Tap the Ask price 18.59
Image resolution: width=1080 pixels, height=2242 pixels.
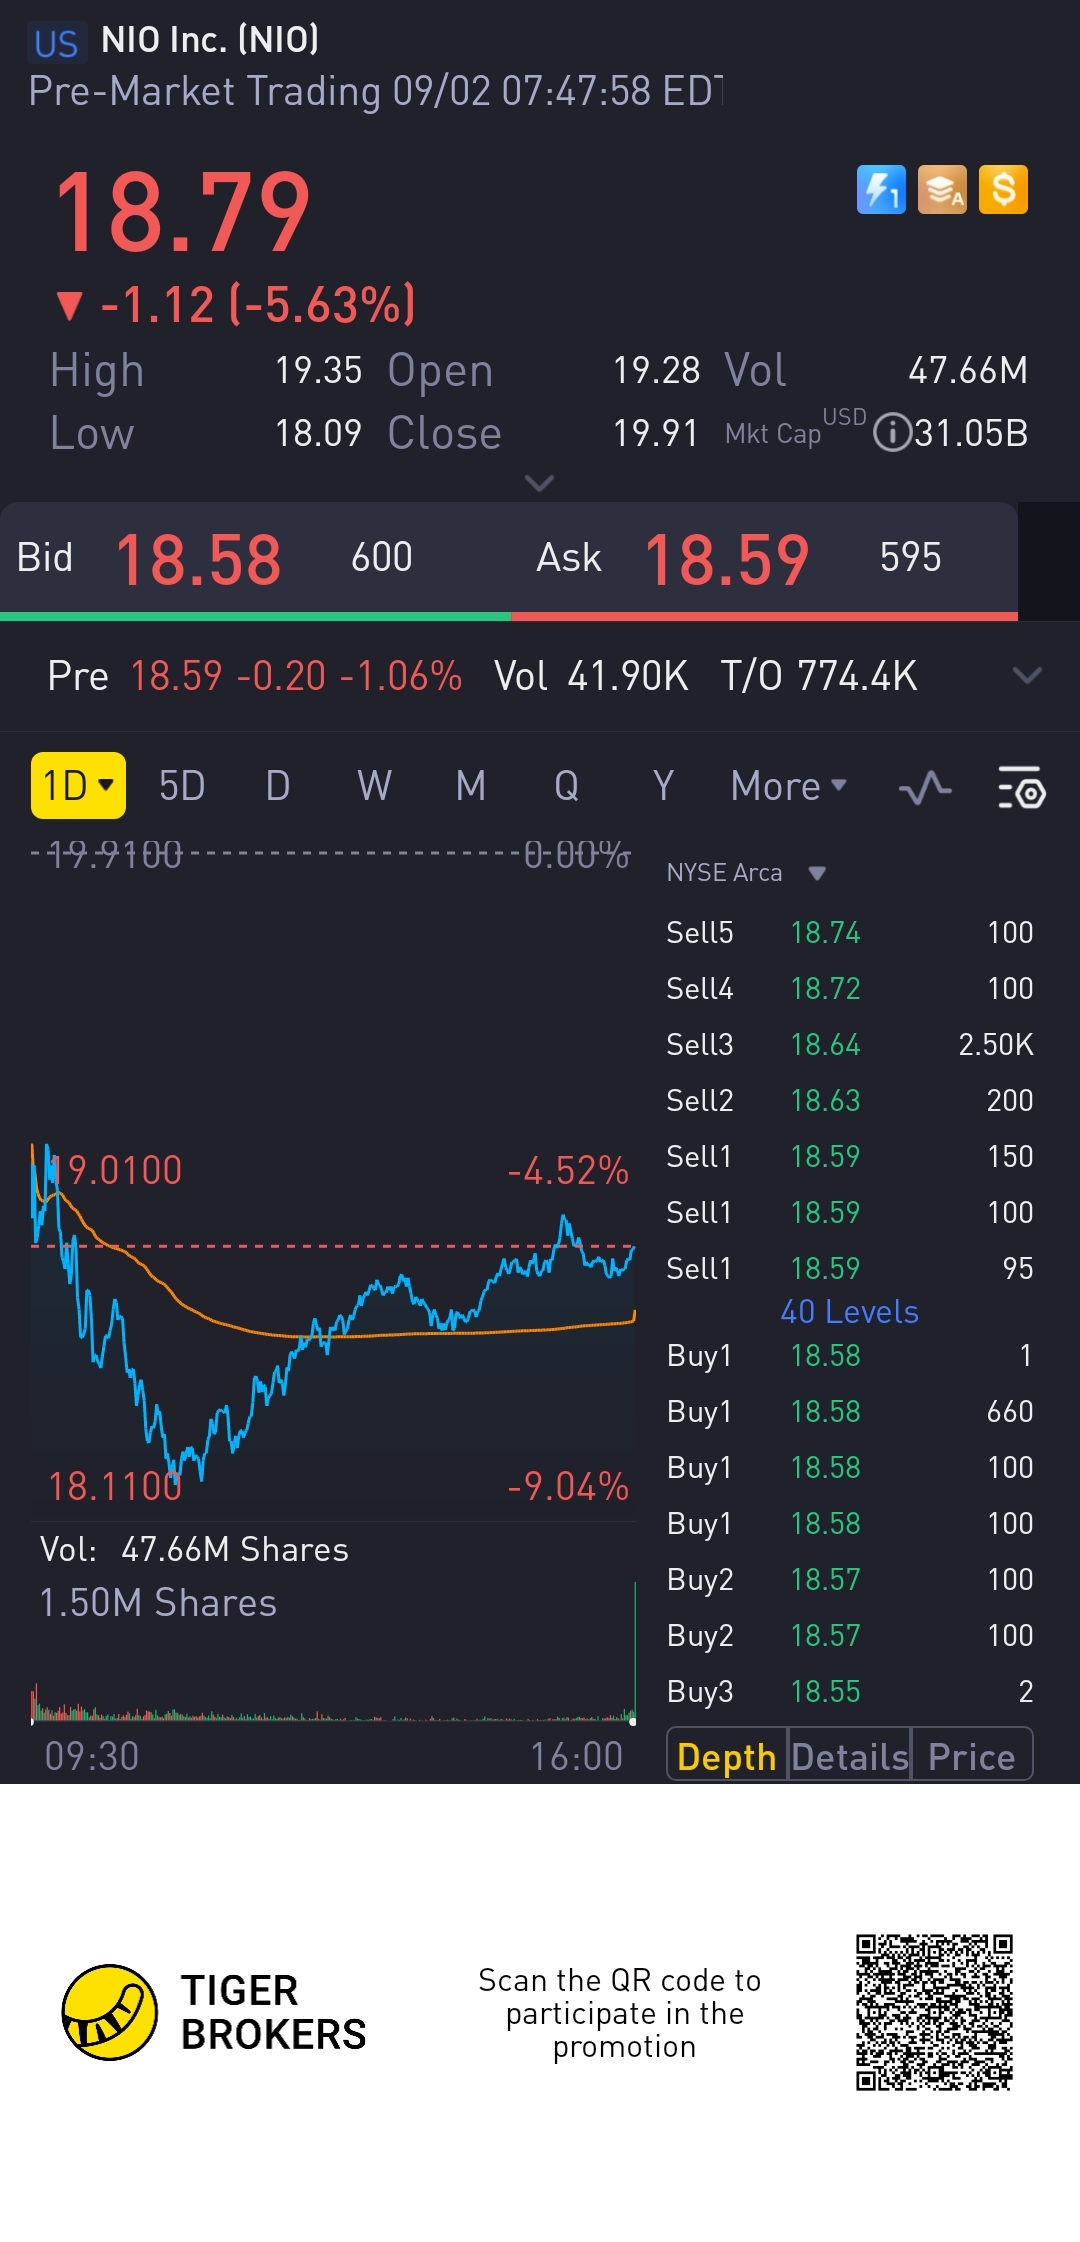coord(726,559)
